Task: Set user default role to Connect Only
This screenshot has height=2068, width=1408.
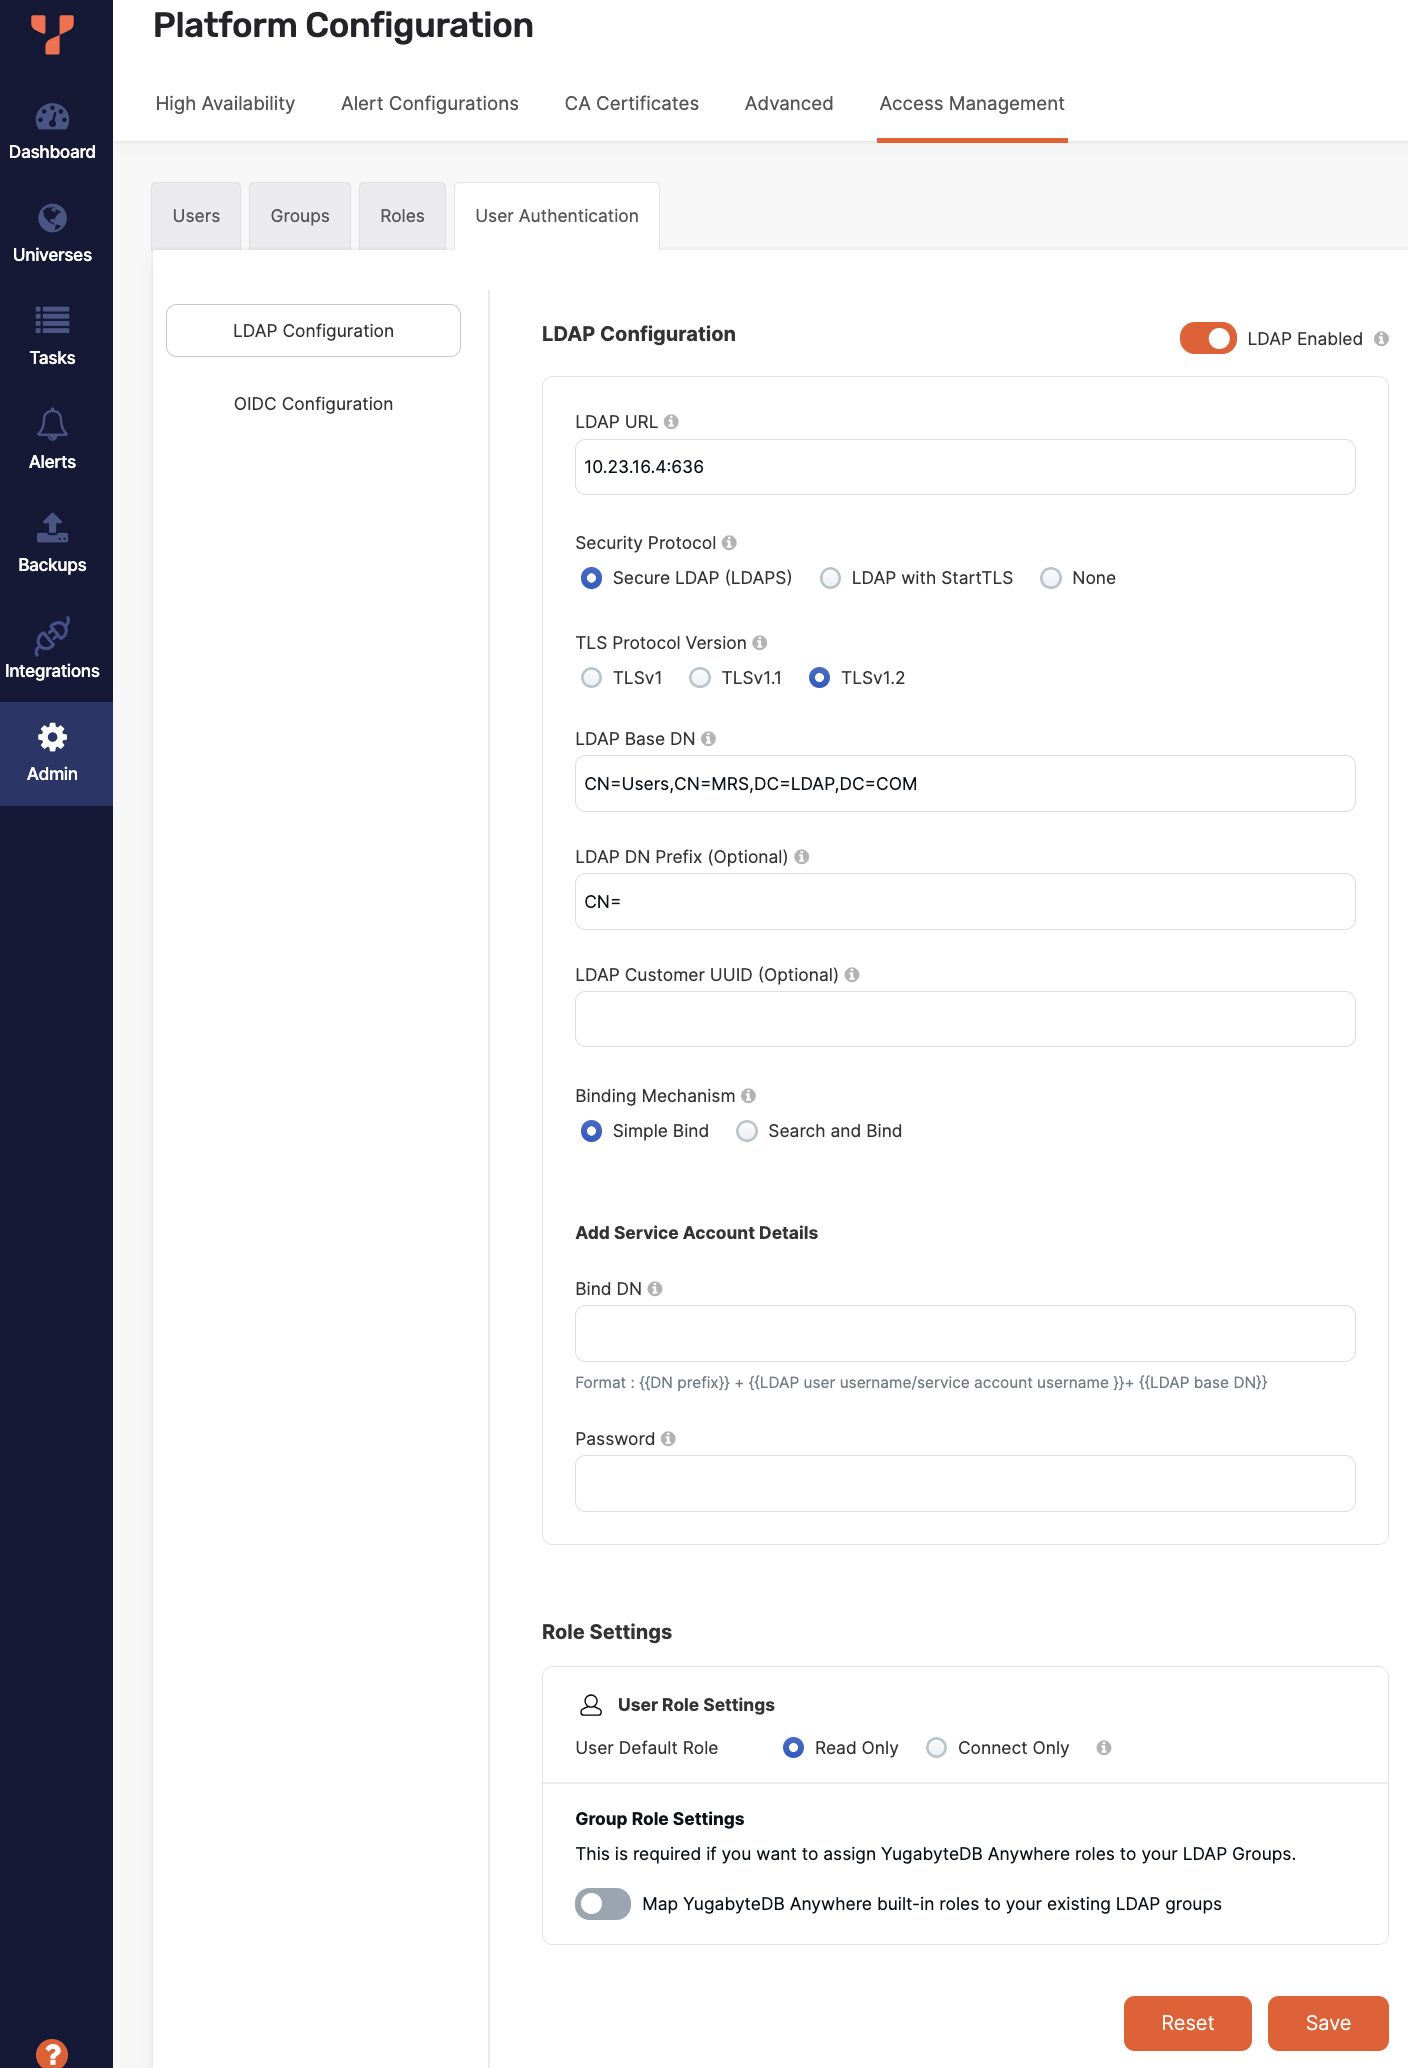Action: (936, 1748)
